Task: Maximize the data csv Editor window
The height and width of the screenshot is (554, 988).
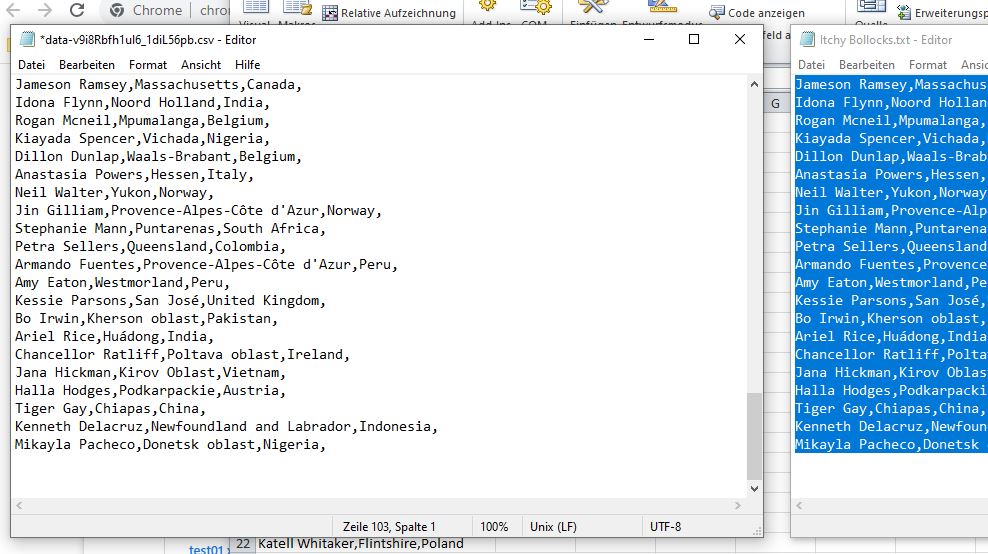Action: click(x=694, y=39)
